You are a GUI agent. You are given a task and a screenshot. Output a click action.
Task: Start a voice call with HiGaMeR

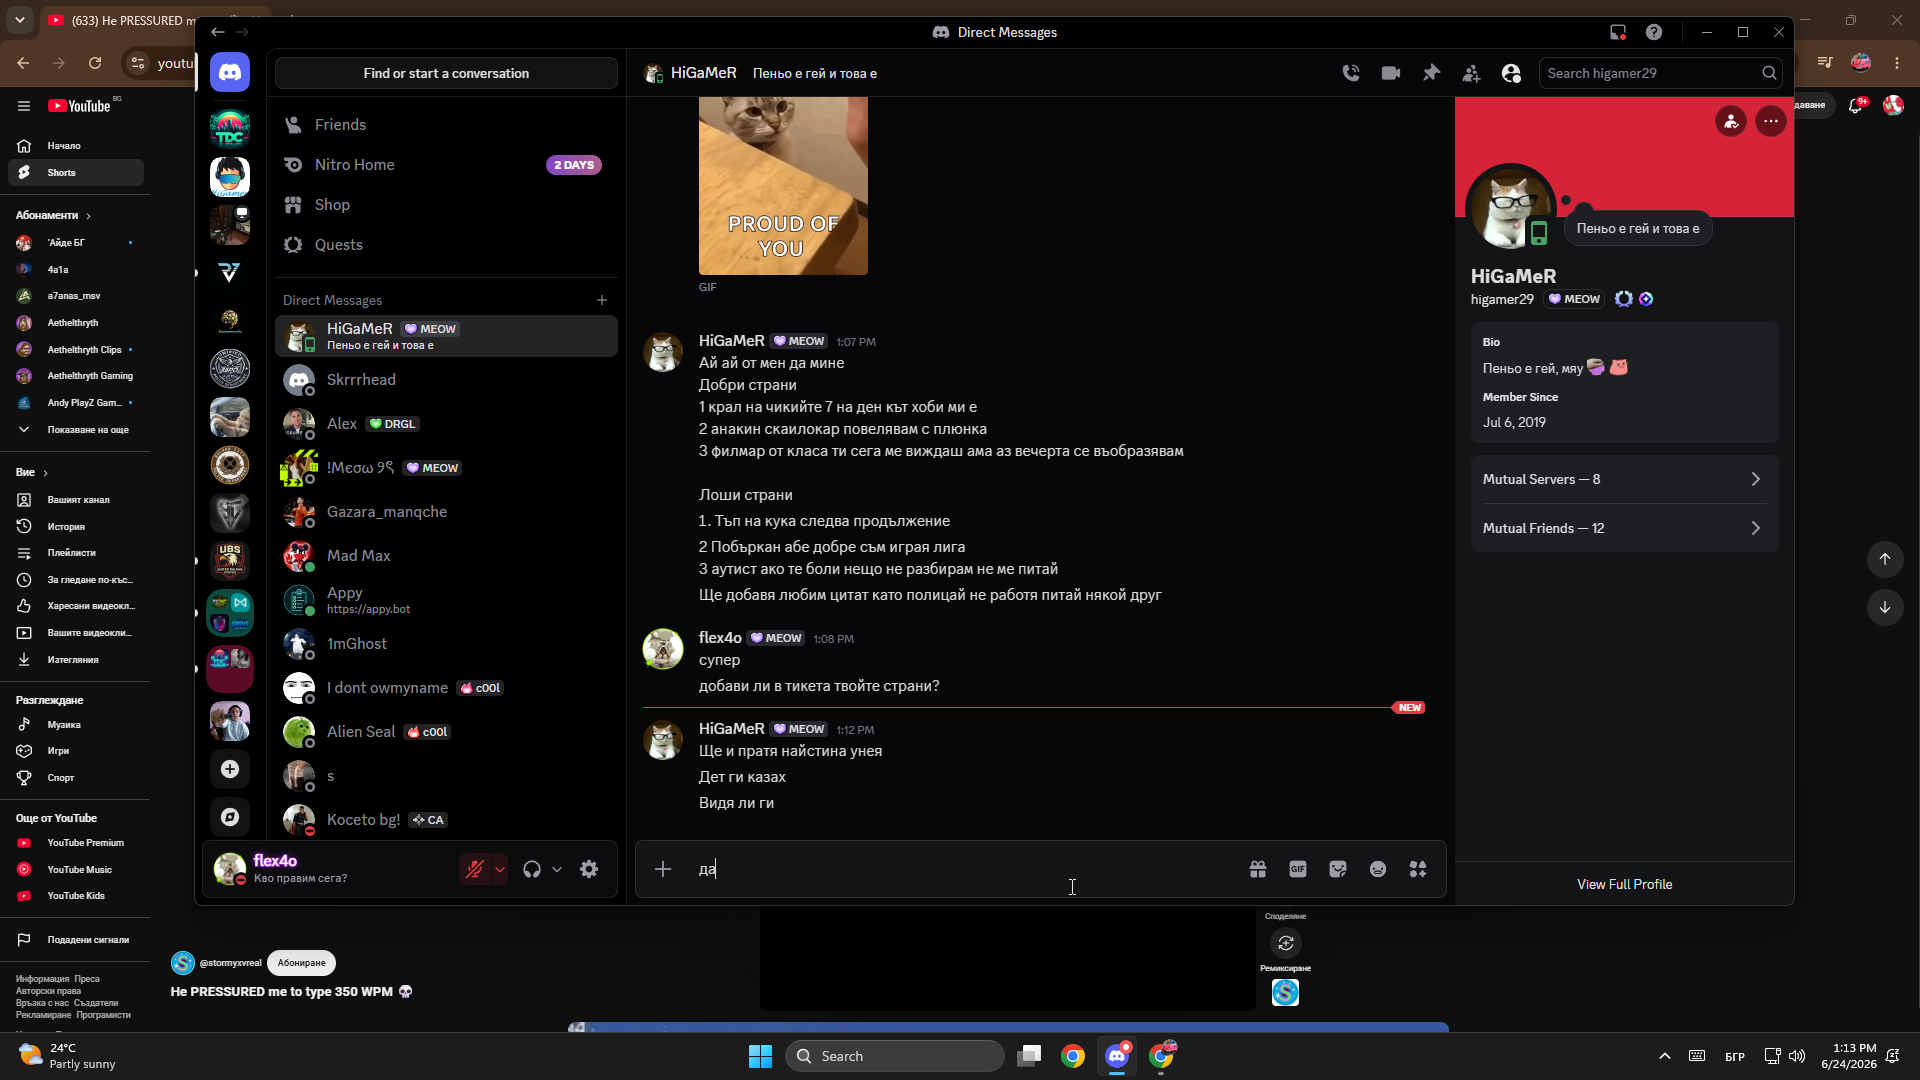(x=1351, y=73)
